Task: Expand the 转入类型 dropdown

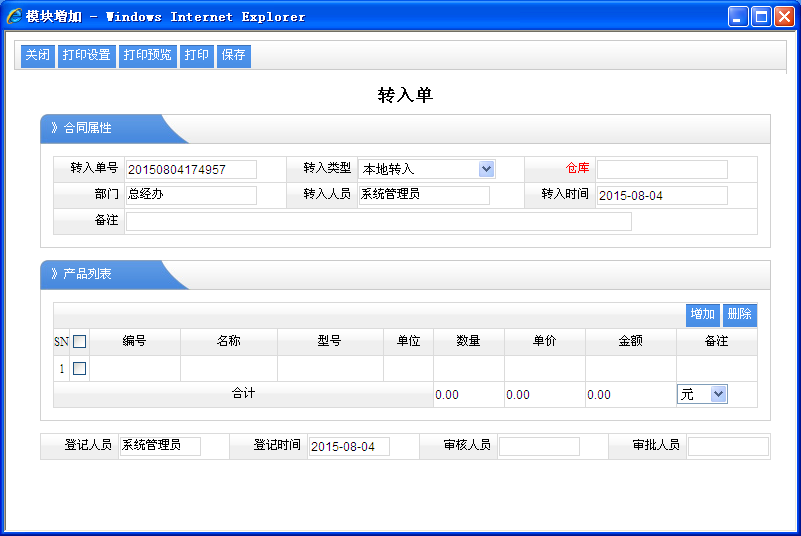Action: pyautogui.click(x=486, y=169)
